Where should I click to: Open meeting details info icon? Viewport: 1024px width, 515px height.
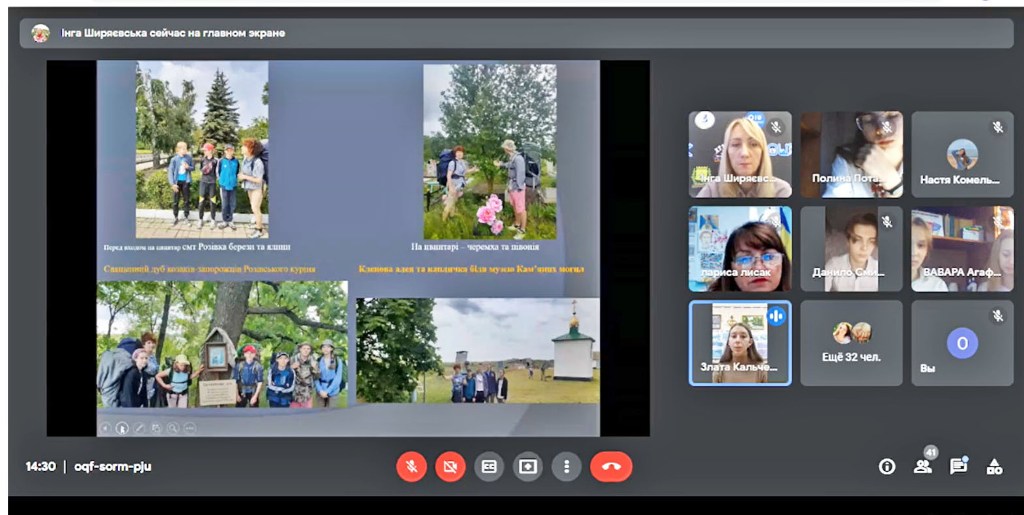[886, 466]
